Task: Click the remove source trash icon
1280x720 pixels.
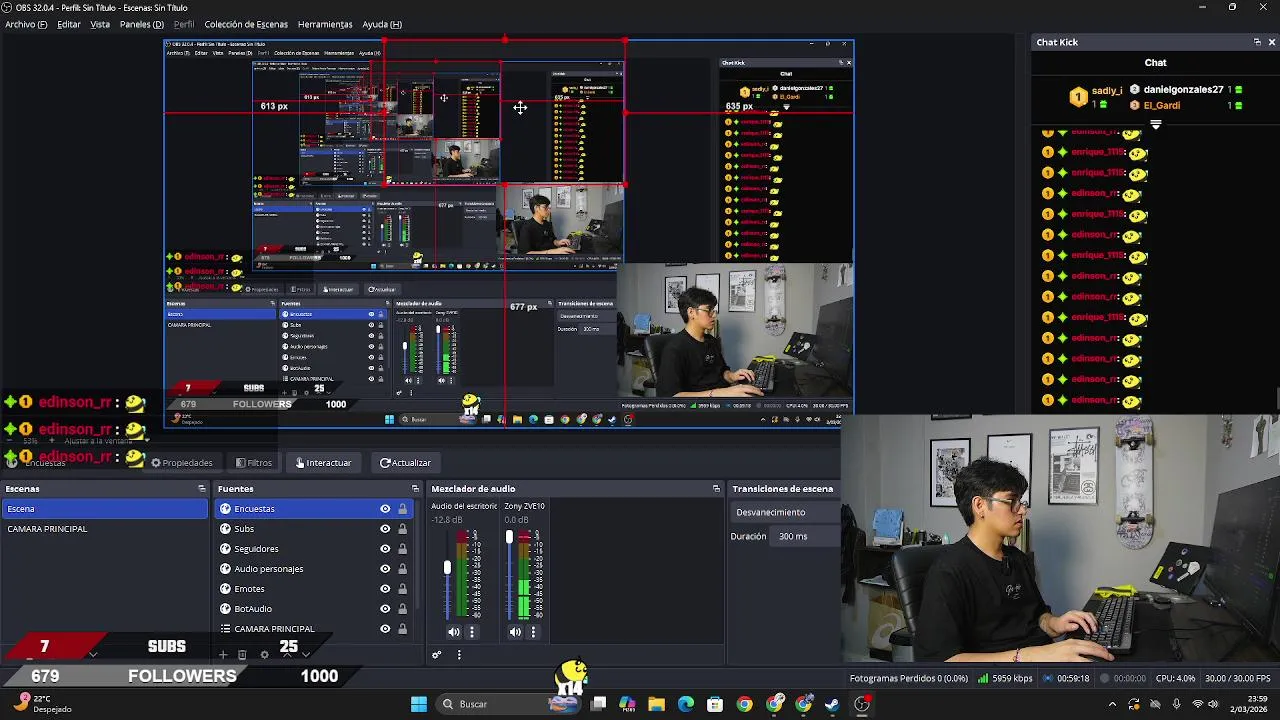Action: (x=242, y=655)
